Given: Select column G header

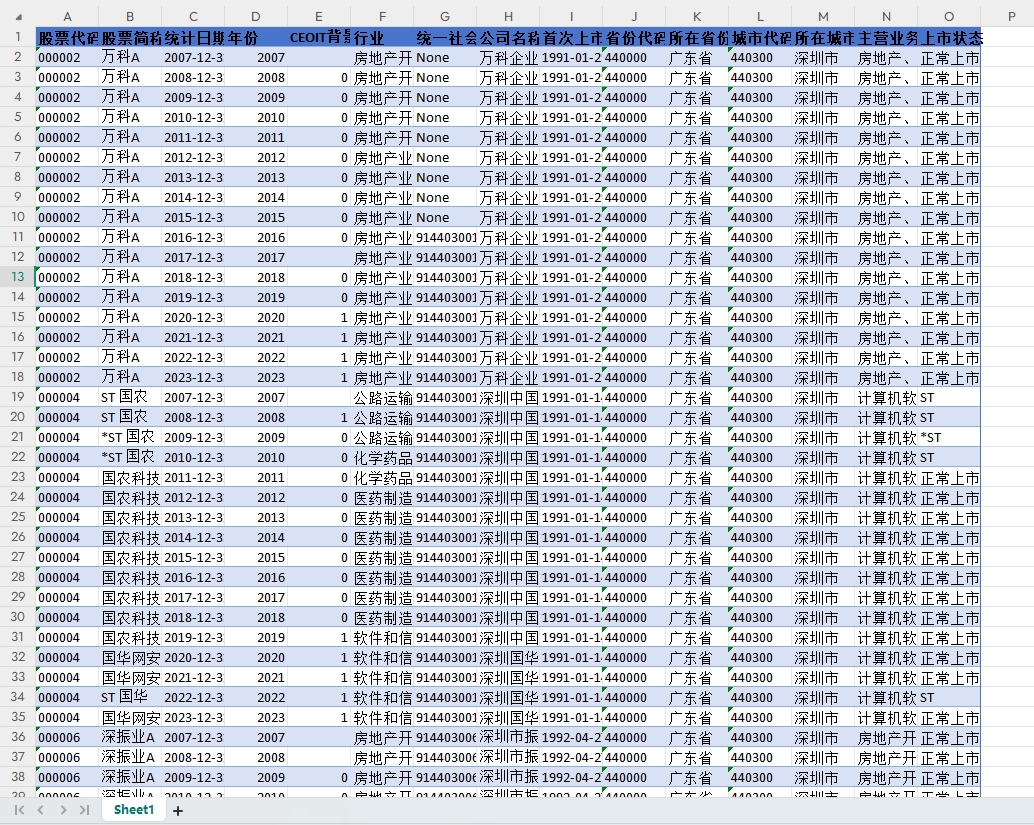Looking at the screenshot, I should 445,16.
